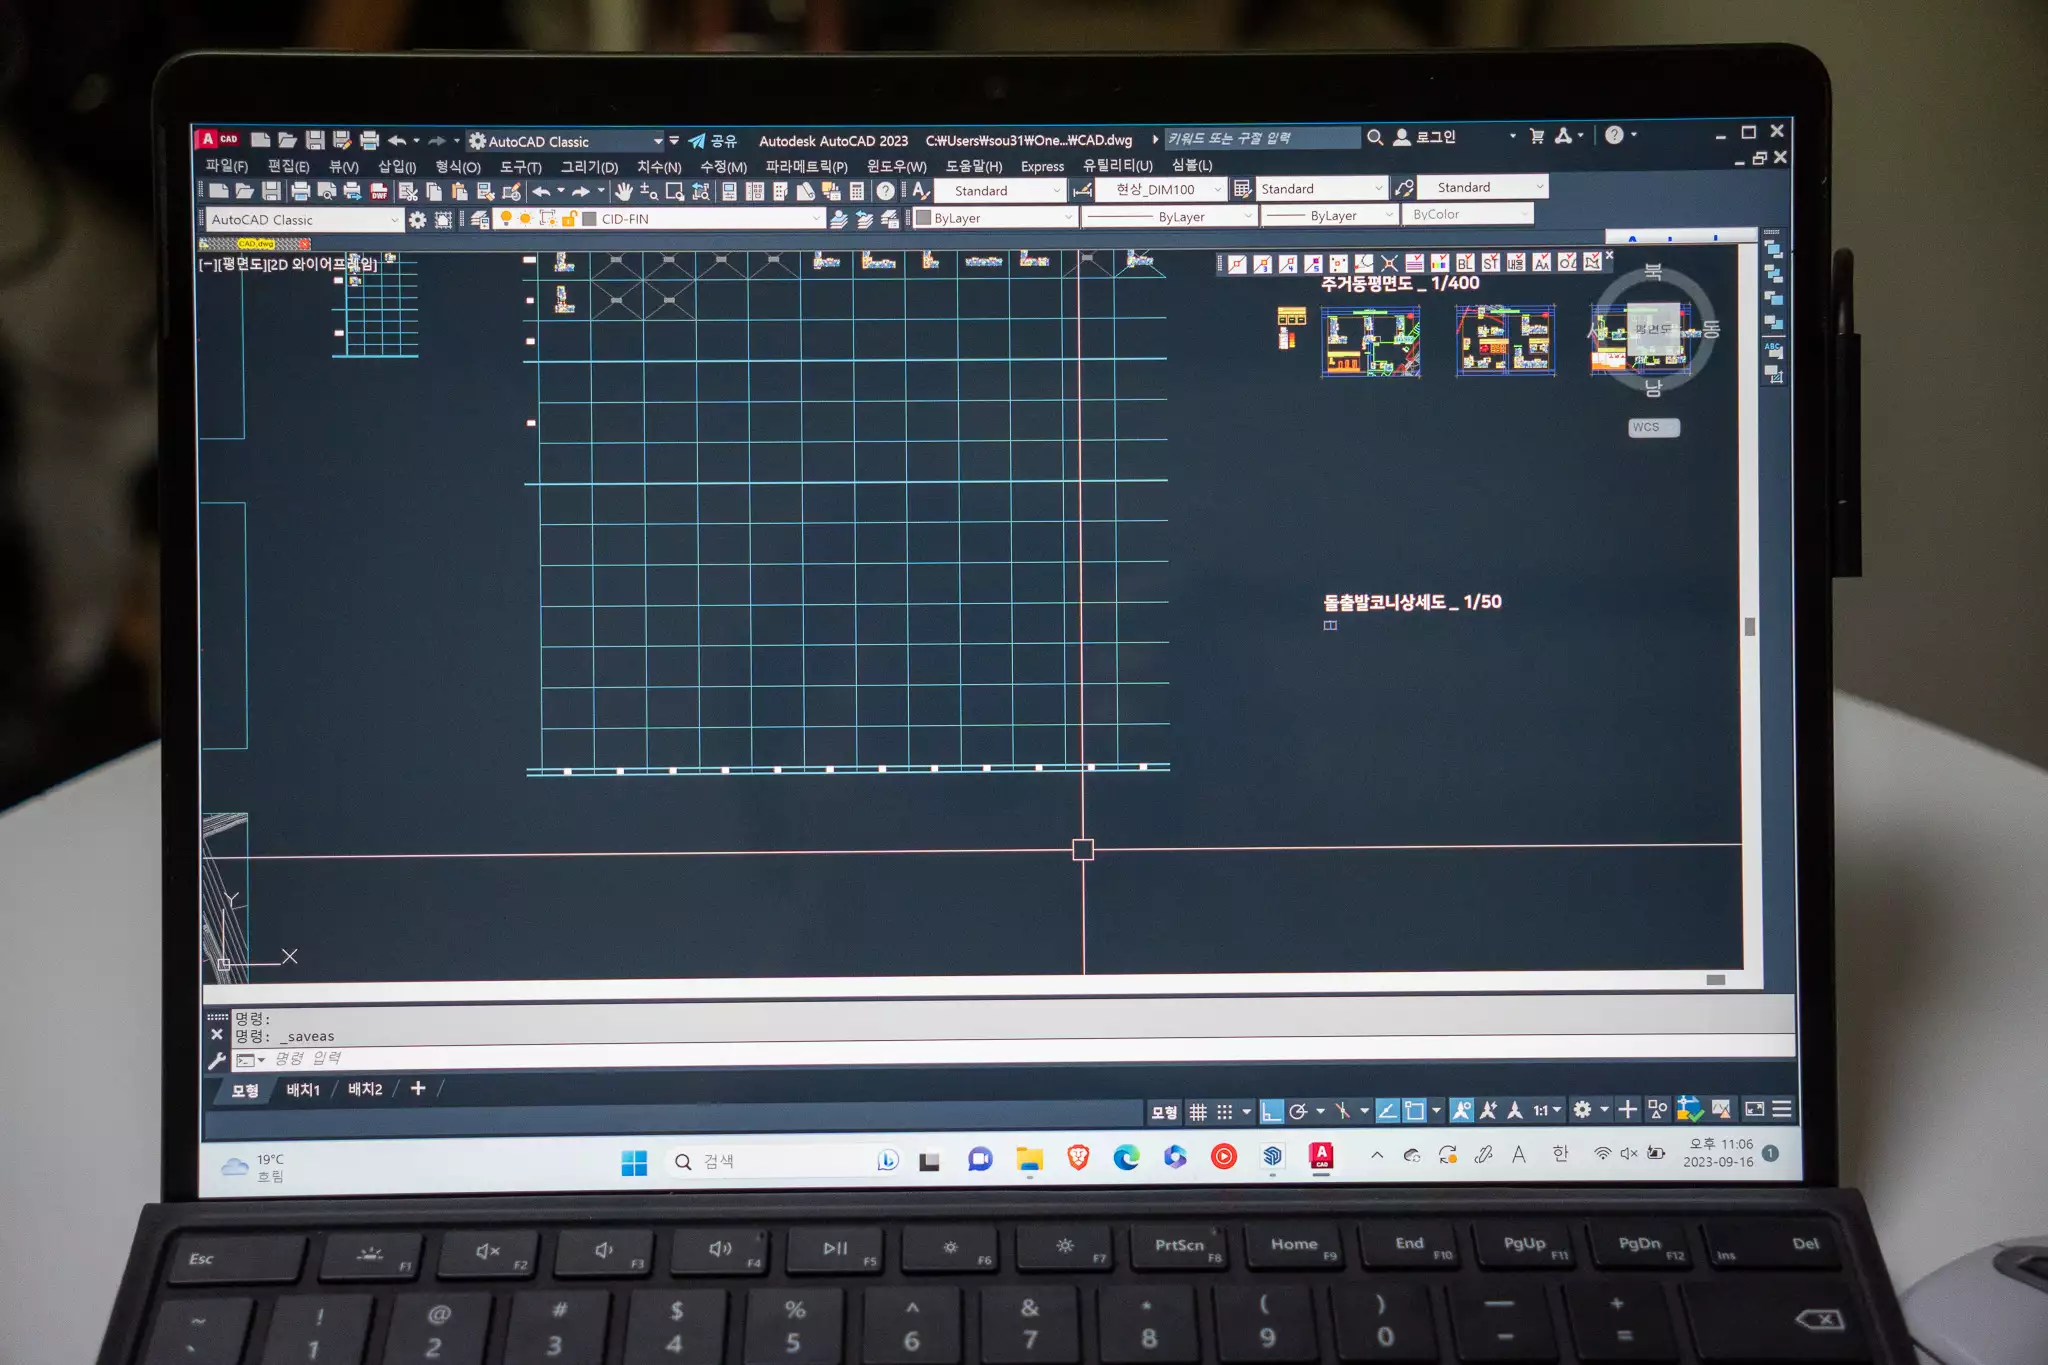Open the 현상_DIM100 dimension style dropdown
This screenshot has height=1365, width=2048.
1217,189
